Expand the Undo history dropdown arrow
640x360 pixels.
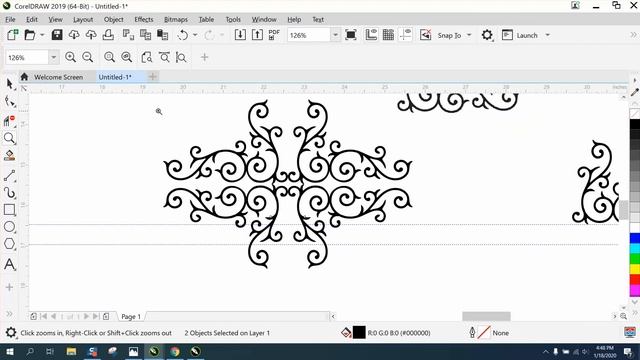[x=195, y=35]
